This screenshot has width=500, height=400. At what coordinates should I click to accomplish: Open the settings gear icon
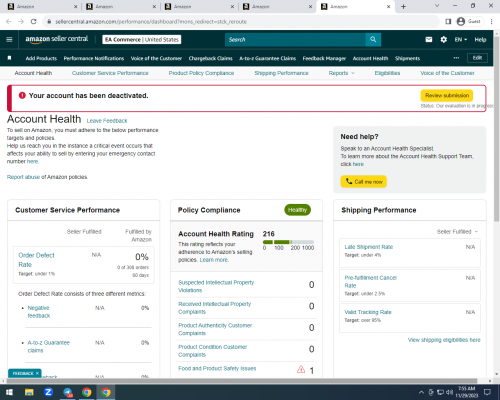pyautogui.click(x=443, y=39)
